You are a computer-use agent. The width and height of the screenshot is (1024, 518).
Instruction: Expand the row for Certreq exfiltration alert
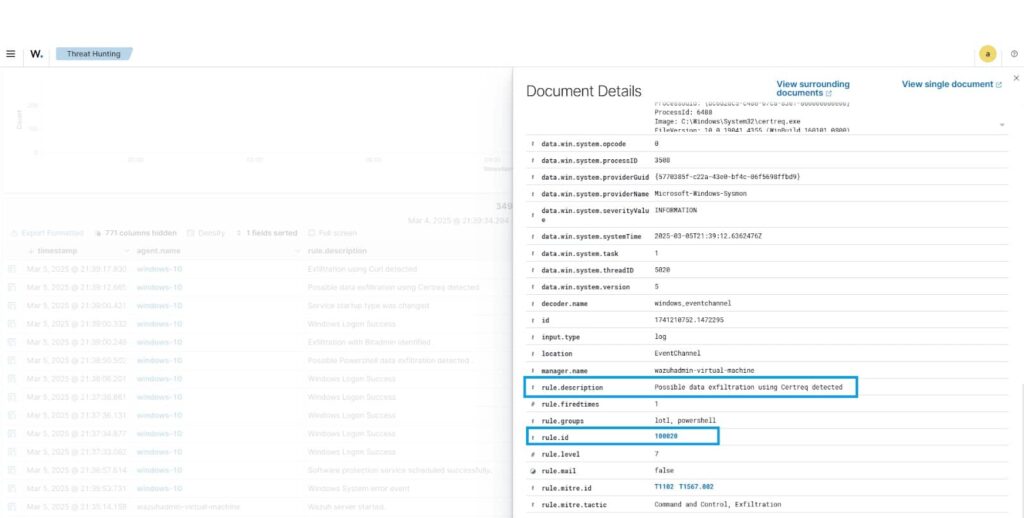click(11, 287)
